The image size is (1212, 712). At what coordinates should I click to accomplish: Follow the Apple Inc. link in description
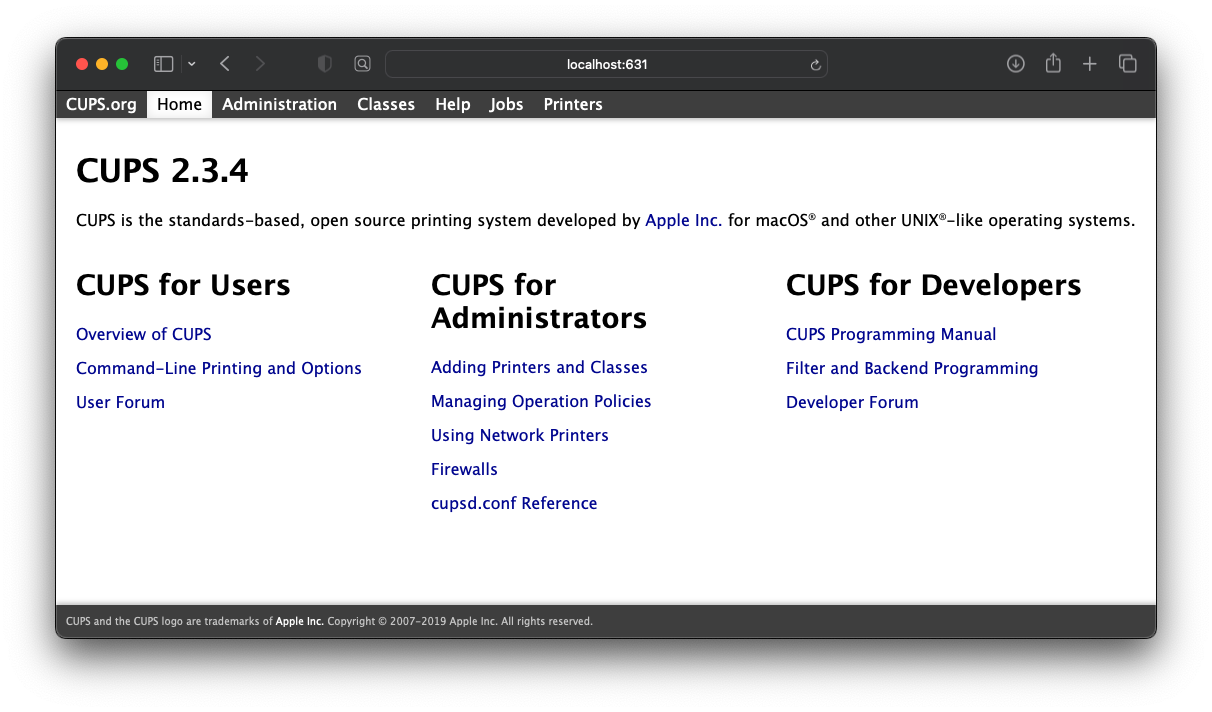tap(683, 220)
